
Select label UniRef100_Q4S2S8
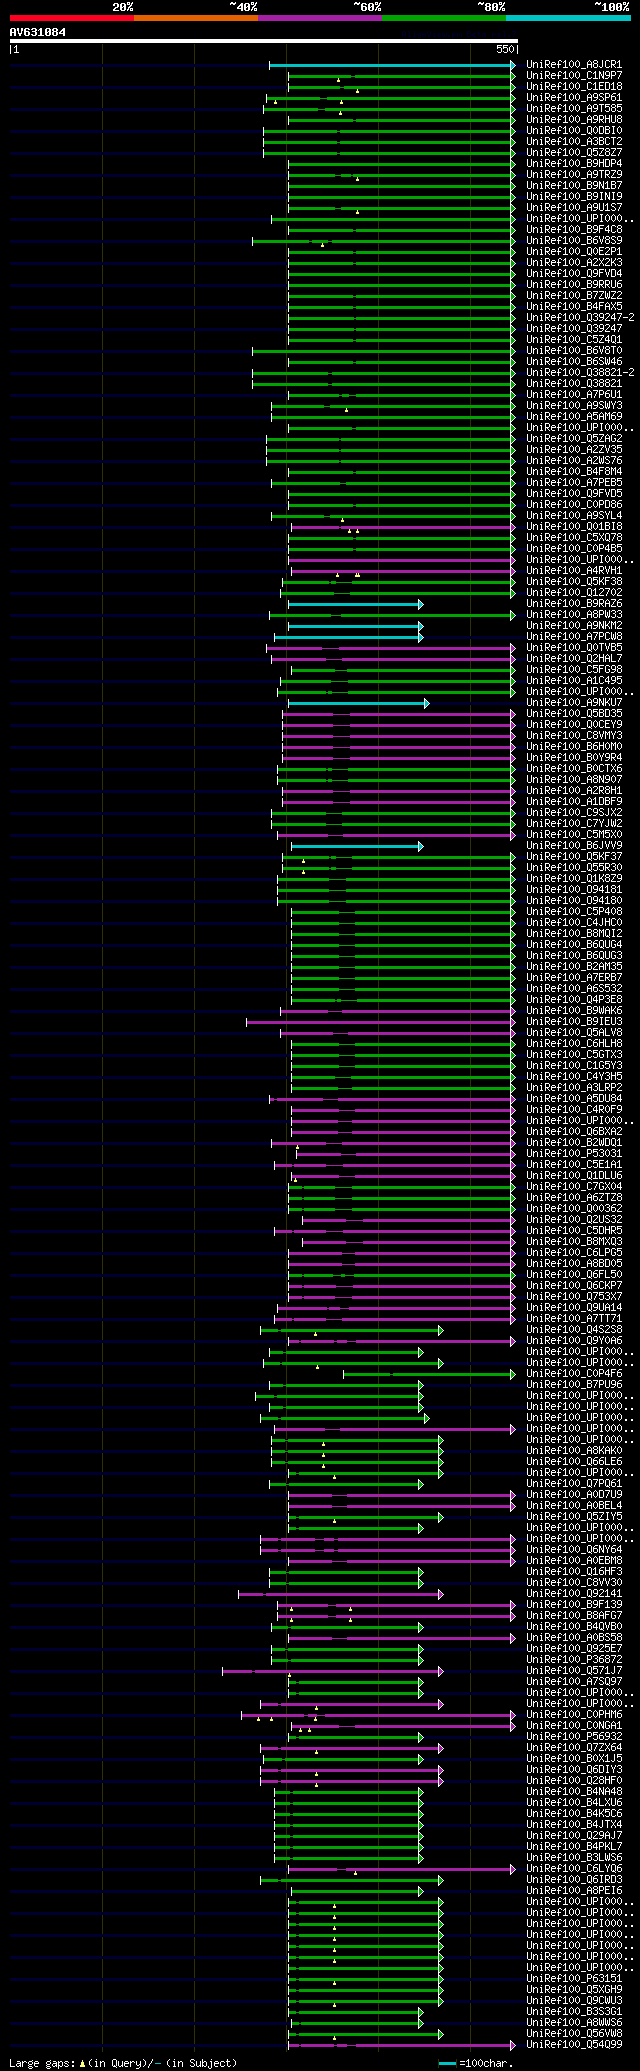pos(574,1330)
